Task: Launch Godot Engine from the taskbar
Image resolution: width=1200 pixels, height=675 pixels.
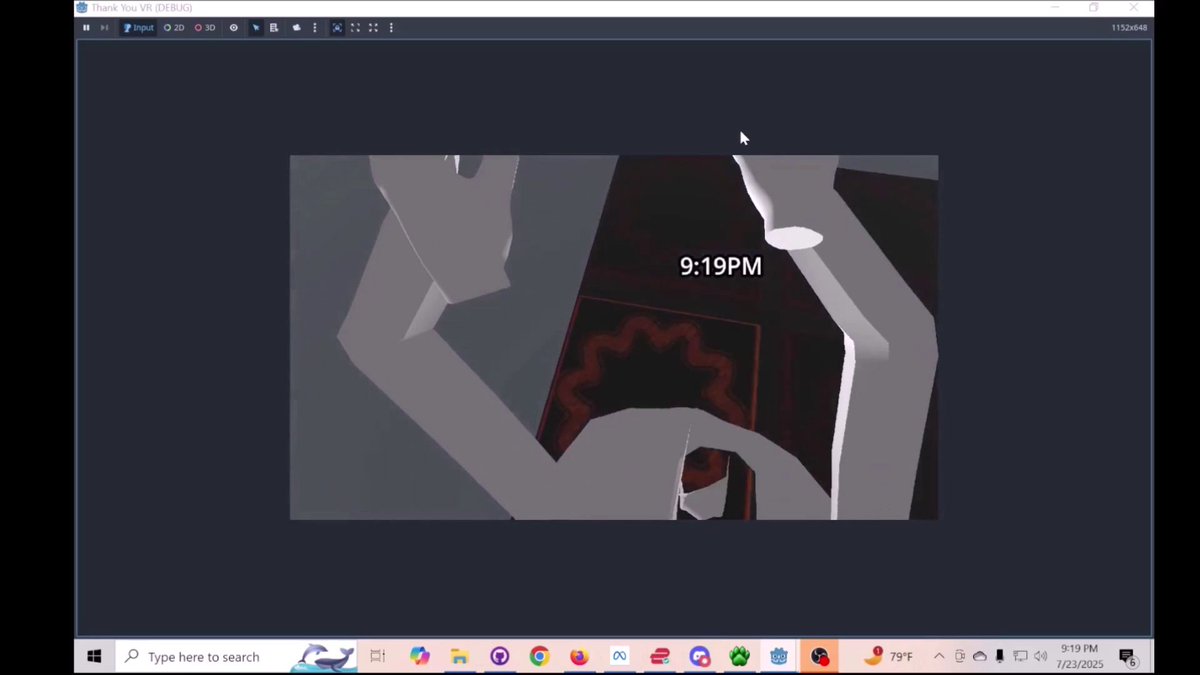Action: coord(779,656)
